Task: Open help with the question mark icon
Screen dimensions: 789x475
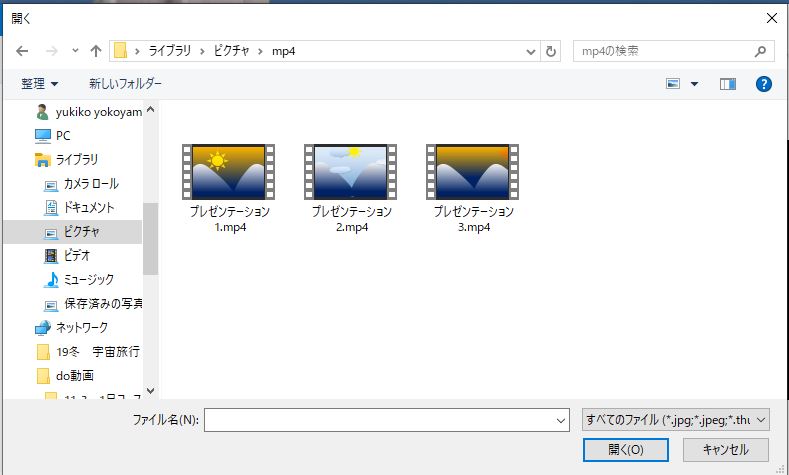Action: pos(763,84)
